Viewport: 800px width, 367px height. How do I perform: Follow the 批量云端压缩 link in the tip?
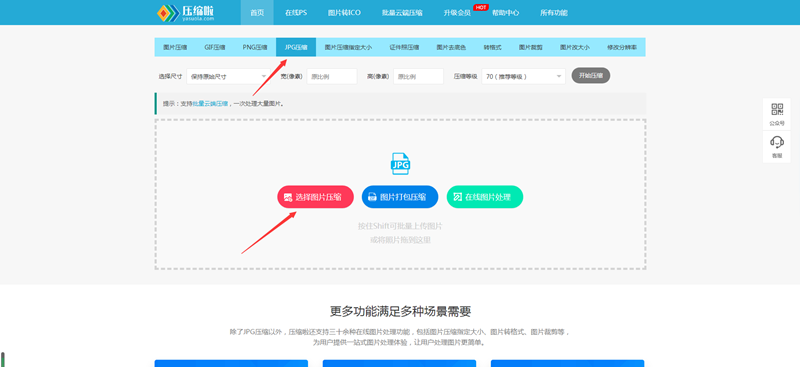pos(210,104)
